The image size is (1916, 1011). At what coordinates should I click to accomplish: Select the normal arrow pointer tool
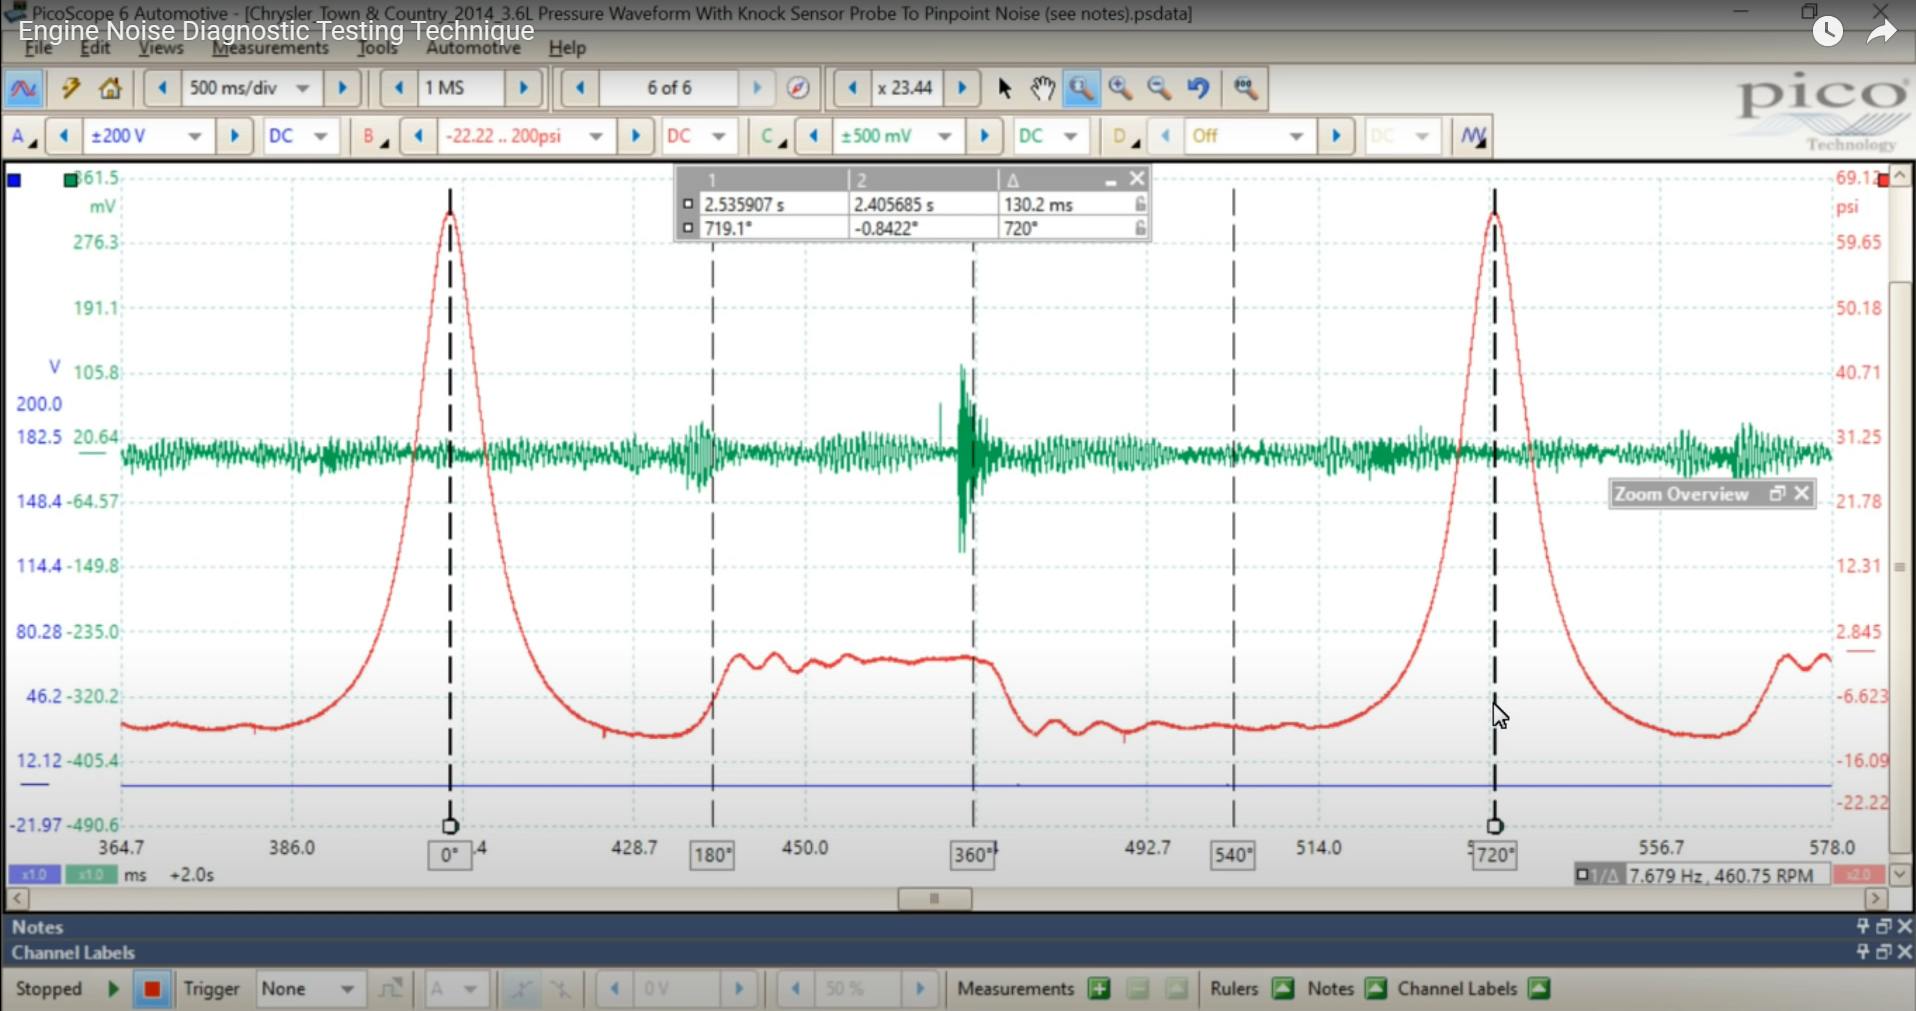tap(1004, 88)
